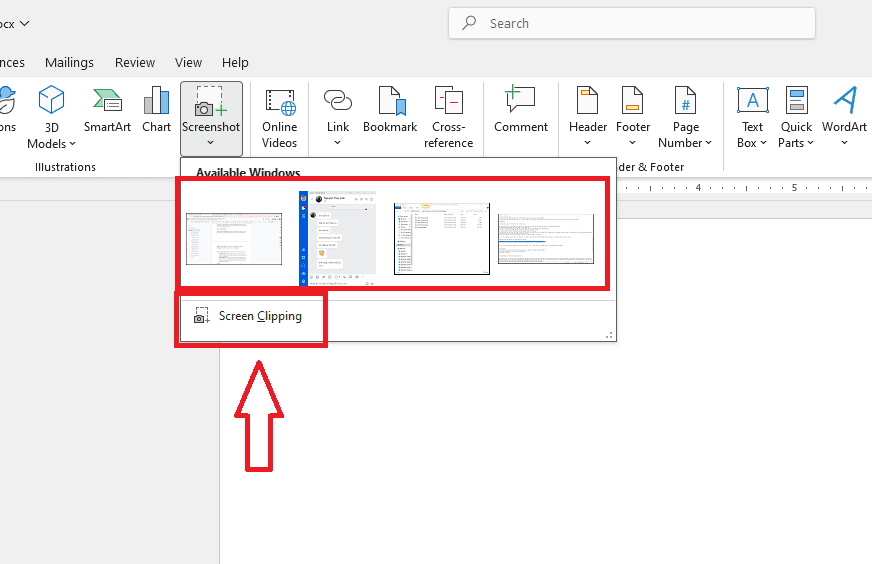Insert a Cross-reference

[x=448, y=118]
